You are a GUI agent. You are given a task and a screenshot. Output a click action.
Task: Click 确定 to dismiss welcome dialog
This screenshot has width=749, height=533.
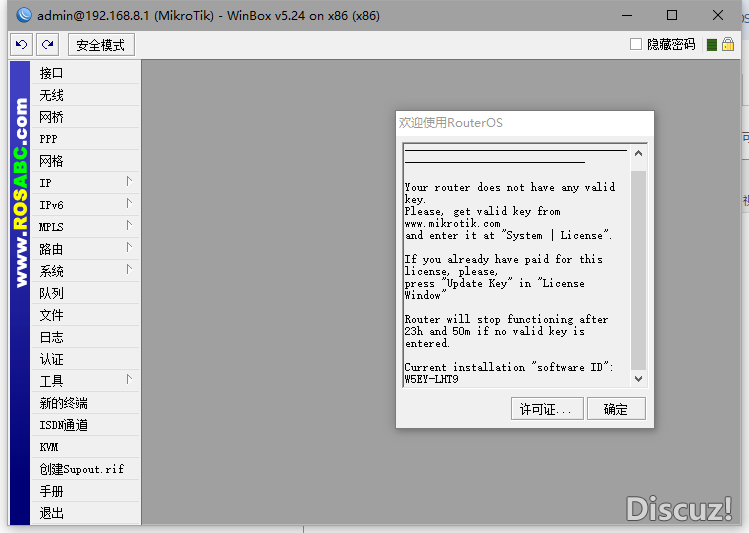click(616, 409)
